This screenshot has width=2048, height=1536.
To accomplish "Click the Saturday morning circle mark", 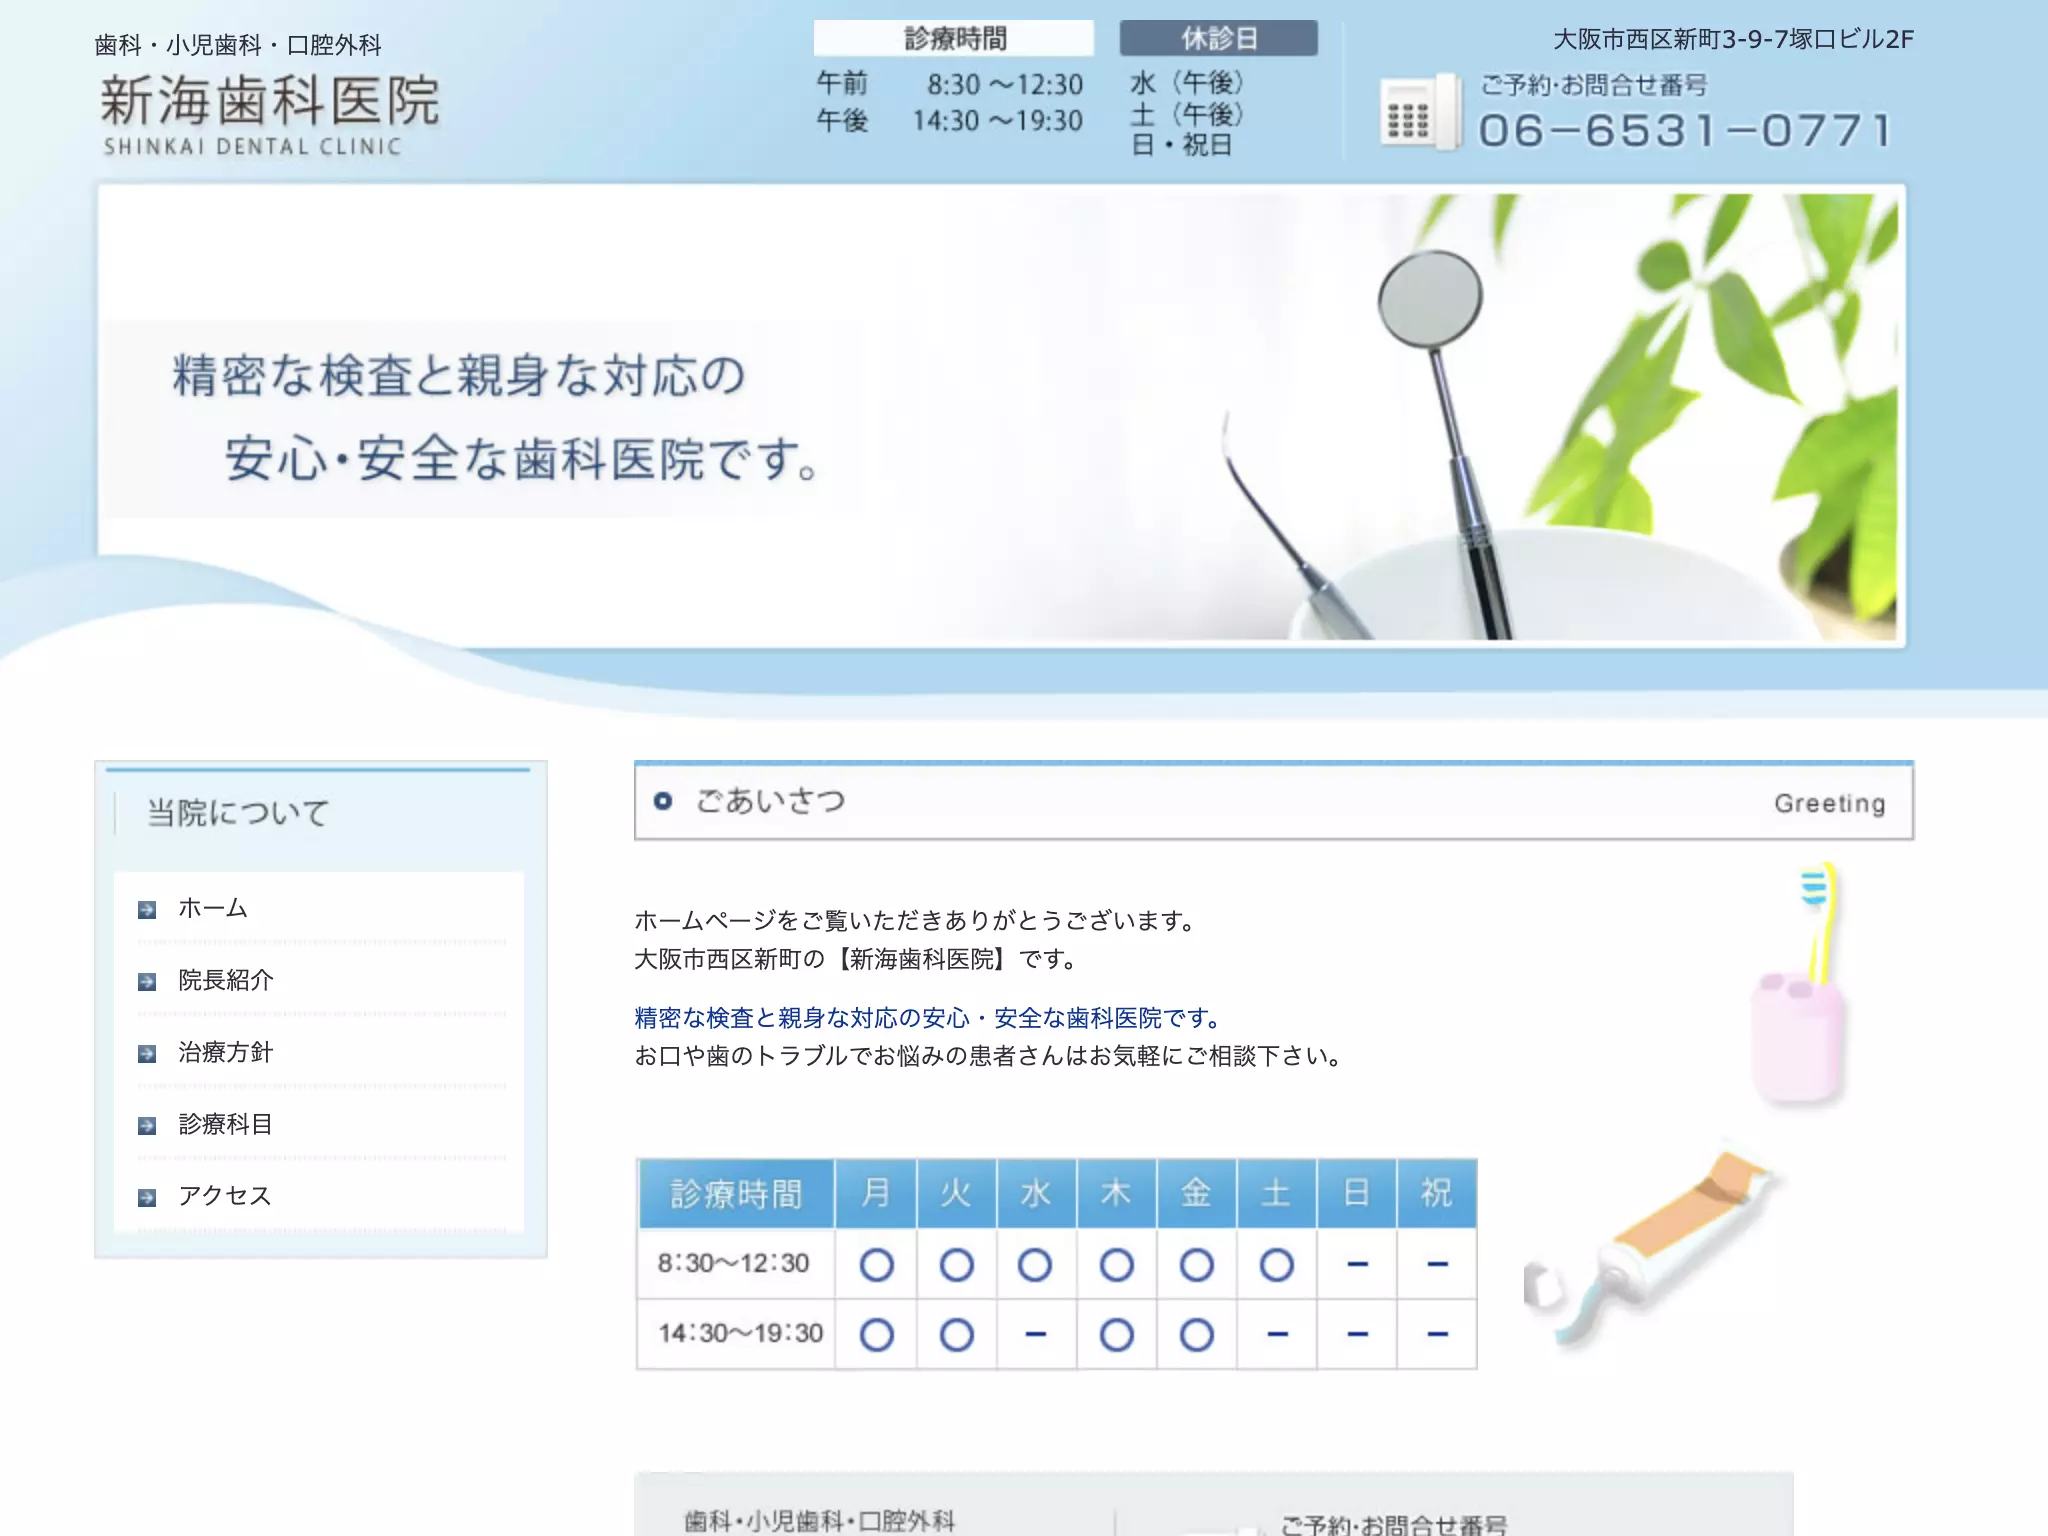I will tap(1276, 1265).
